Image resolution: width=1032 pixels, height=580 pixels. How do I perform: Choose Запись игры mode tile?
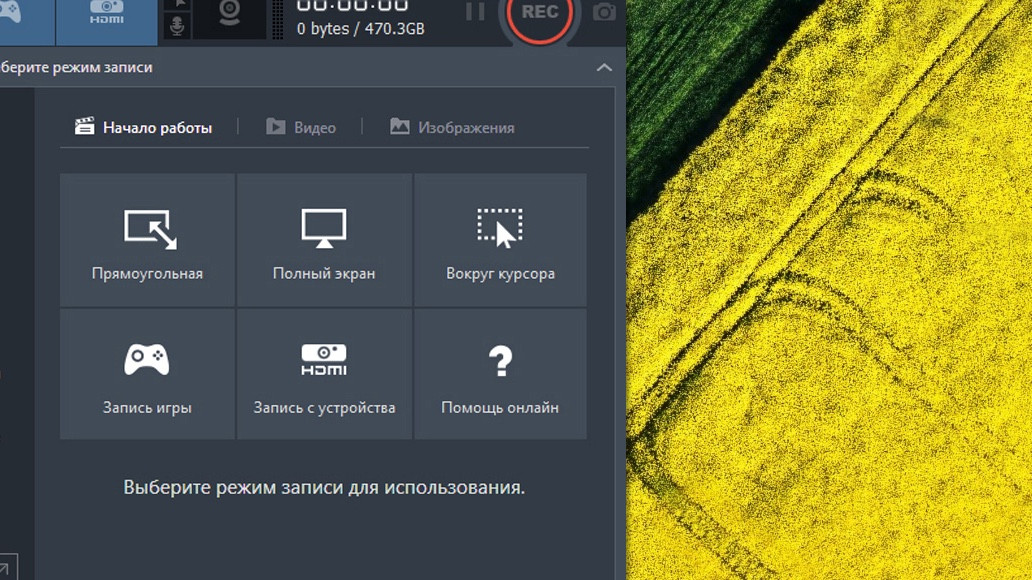147,374
